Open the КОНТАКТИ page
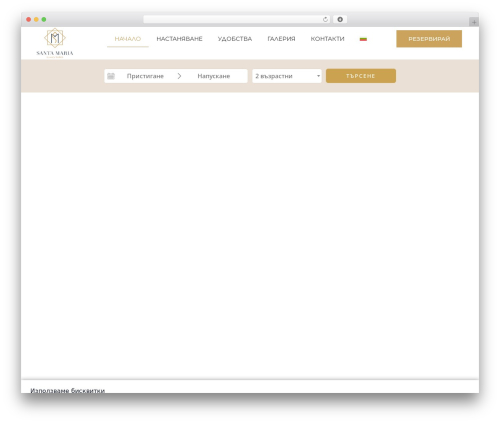Viewport: 500px width, 423px height. coord(327,39)
